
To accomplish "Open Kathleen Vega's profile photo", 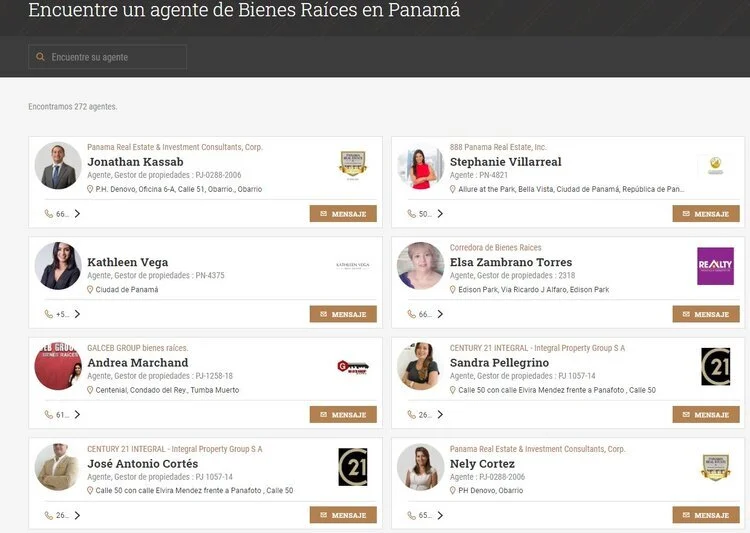I will click(x=58, y=266).
